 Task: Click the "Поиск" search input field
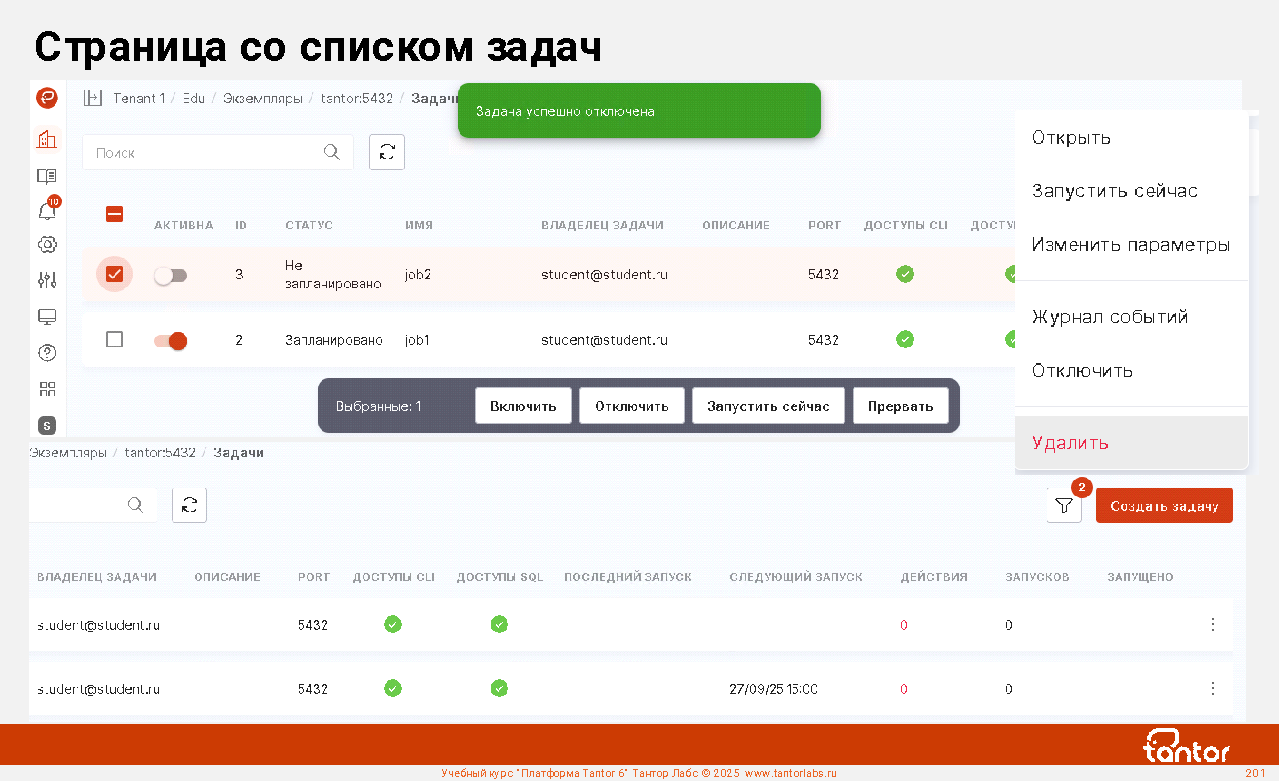(x=205, y=153)
